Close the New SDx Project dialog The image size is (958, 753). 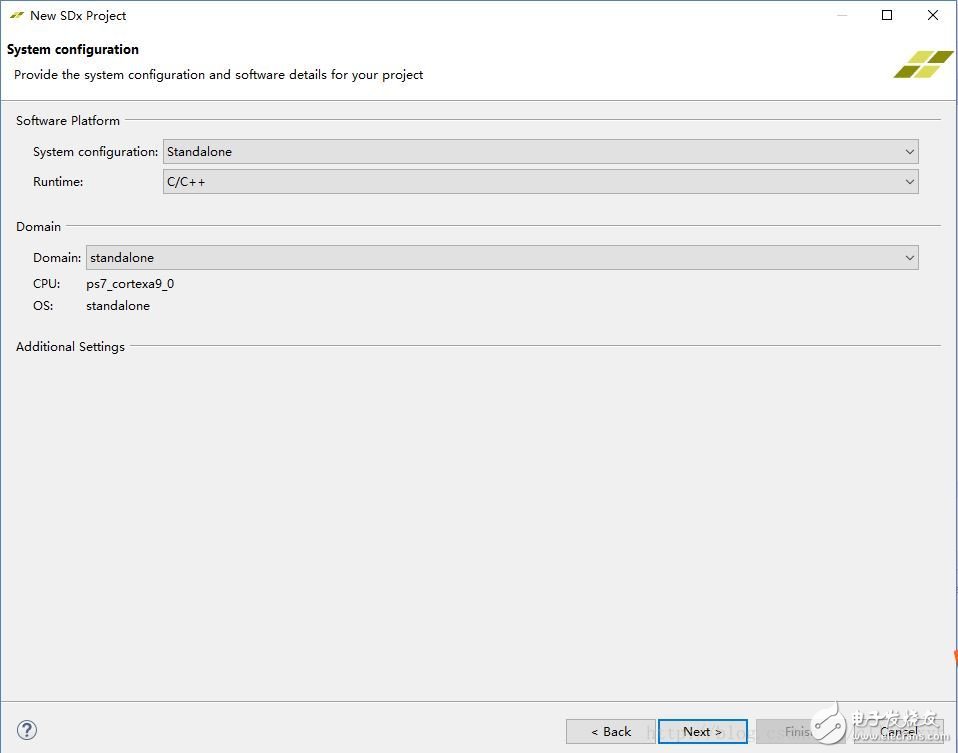933,16
